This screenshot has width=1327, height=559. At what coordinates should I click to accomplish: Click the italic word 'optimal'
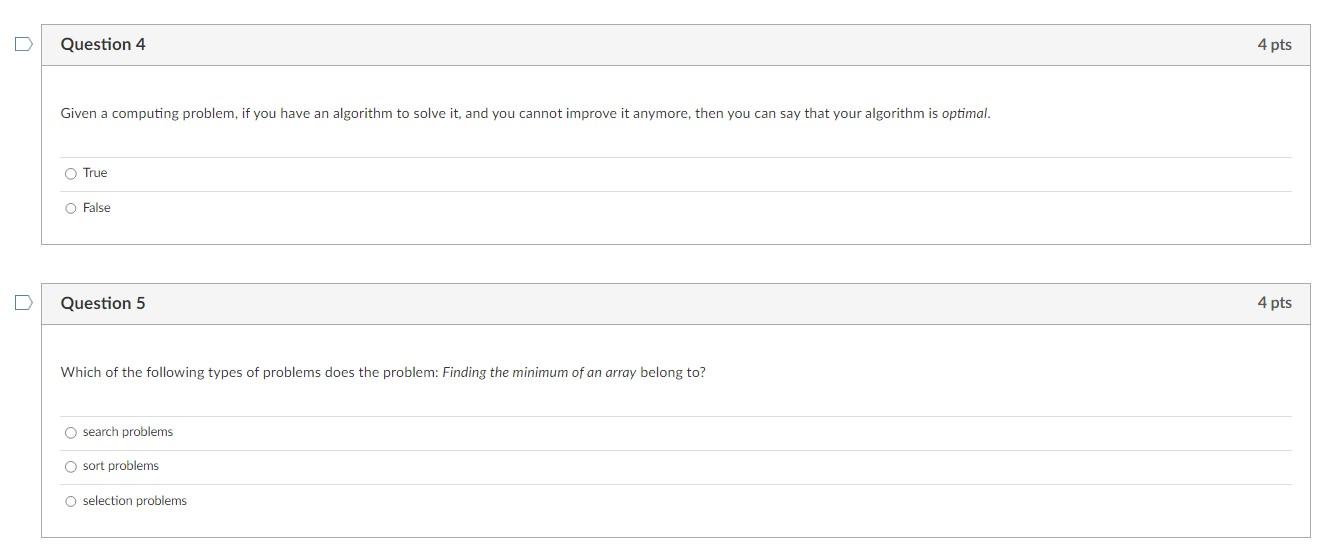pyautogui.click(x=965, y=113)
